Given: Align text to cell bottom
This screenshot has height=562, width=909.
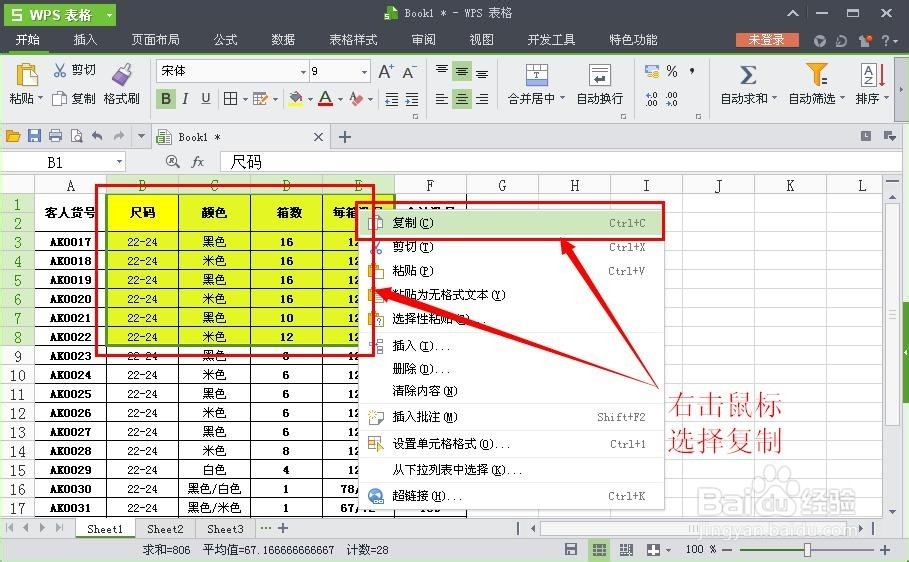Looking at the screenshot, I should tap(482, 72).
